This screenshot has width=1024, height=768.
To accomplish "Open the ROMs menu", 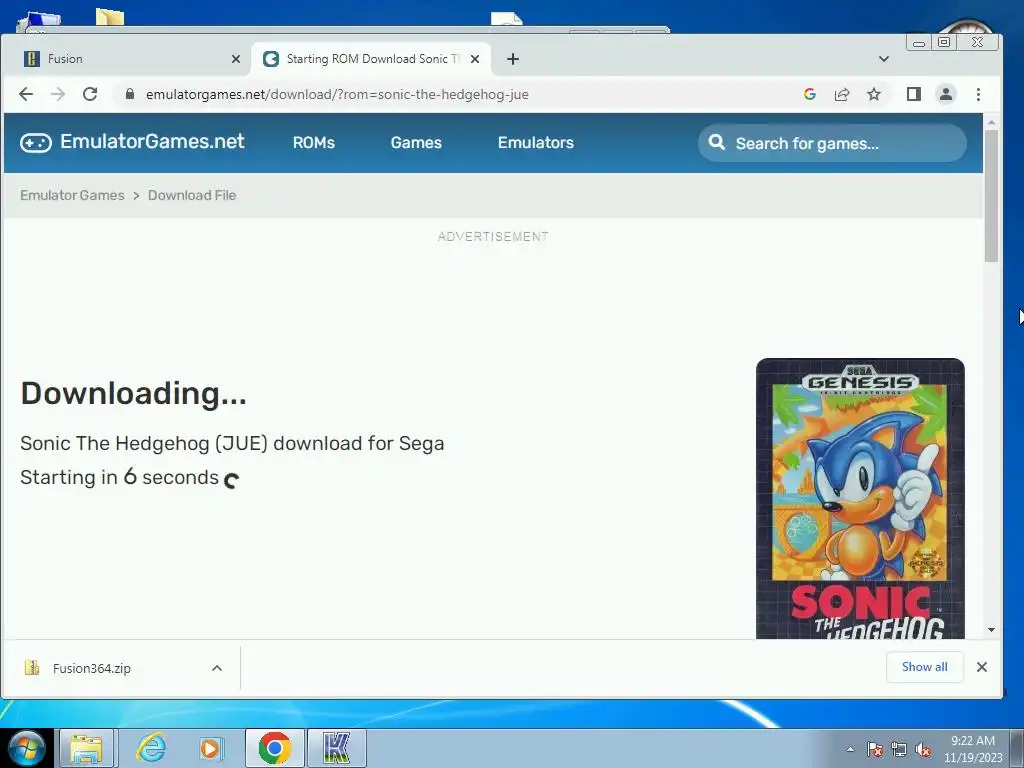I will pos(313,142).
